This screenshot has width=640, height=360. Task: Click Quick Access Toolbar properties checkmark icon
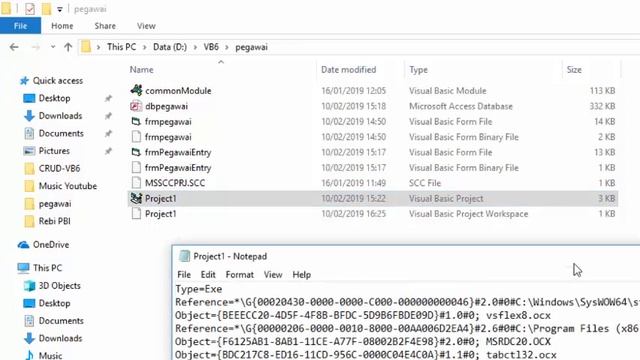(30, 9)
